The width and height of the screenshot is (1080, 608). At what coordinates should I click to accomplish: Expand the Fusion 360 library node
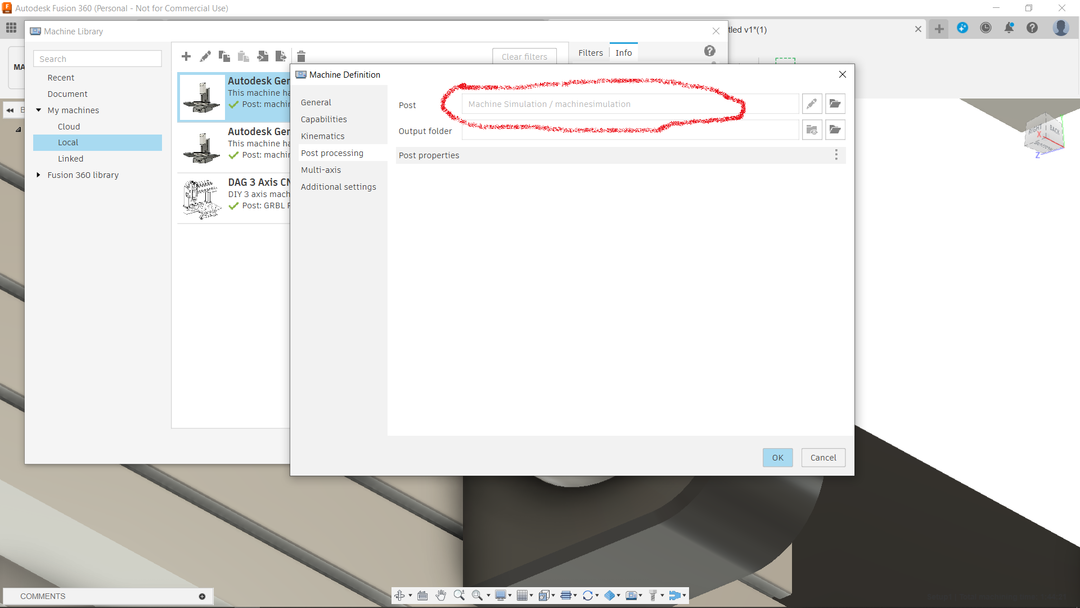tap(38, 175)
